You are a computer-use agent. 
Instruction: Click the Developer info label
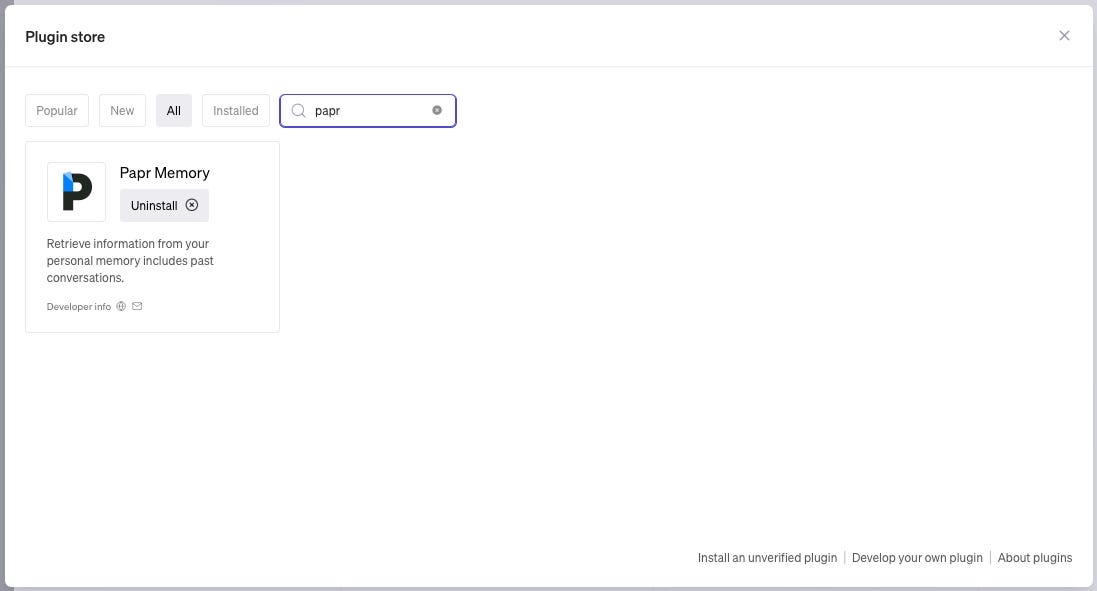pos(79,306)
